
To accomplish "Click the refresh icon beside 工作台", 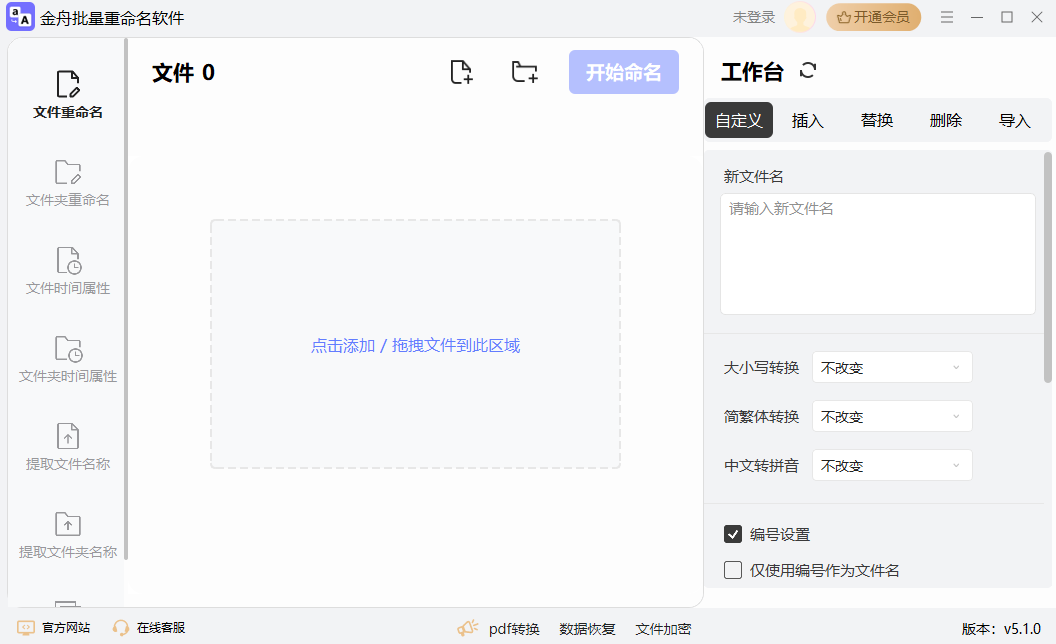I will click(x=808, y=70).
